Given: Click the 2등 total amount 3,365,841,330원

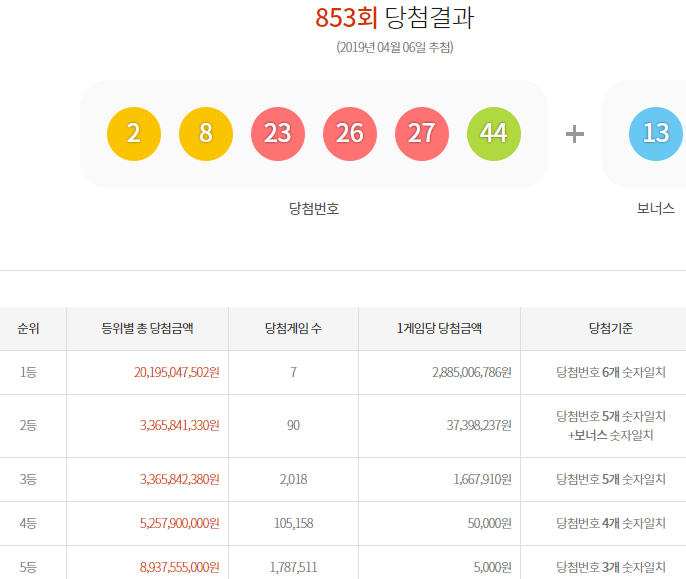Looking at the screenshot, I should (179, 425).
